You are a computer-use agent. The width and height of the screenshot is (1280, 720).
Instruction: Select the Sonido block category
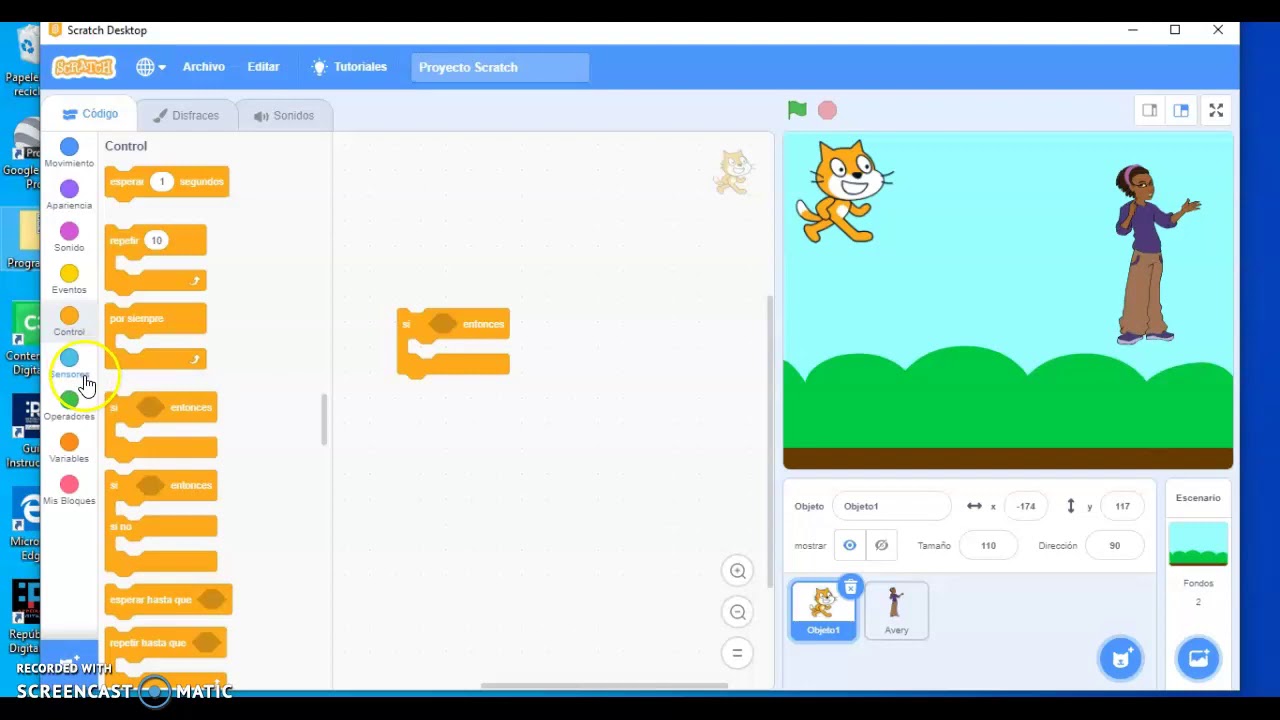pos(69,237)
